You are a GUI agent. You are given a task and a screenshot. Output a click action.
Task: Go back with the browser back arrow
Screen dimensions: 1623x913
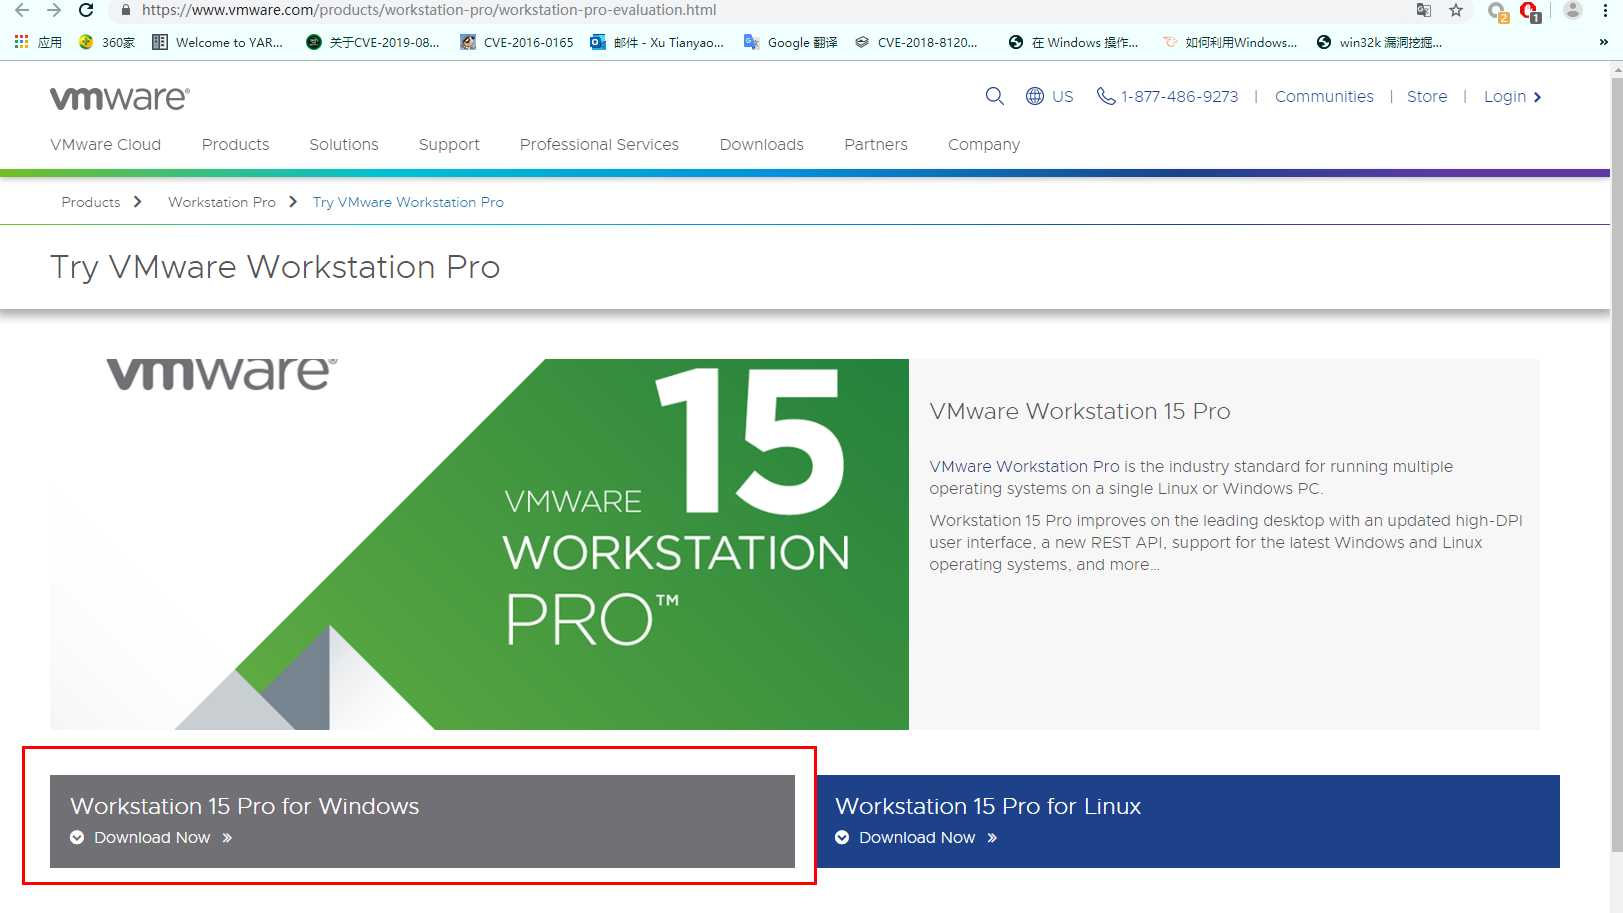(22, 10)
